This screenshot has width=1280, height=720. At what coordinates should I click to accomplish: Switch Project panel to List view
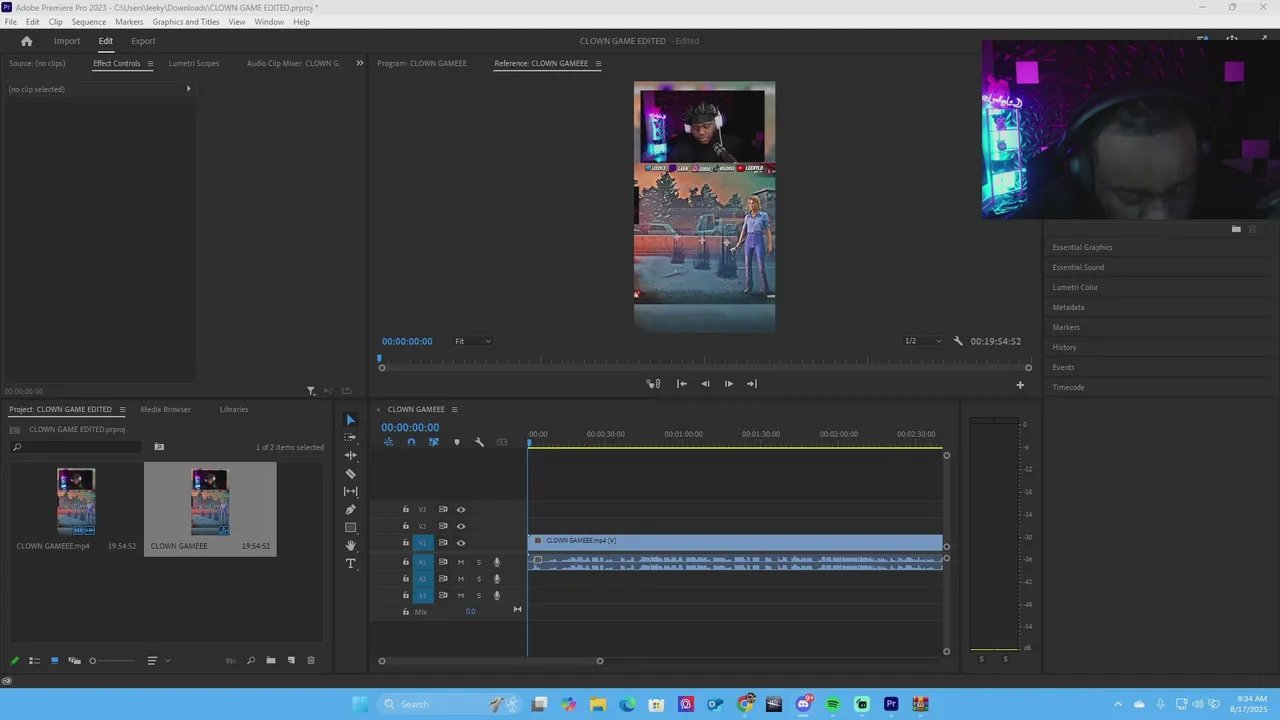click(x=34, y=660)
